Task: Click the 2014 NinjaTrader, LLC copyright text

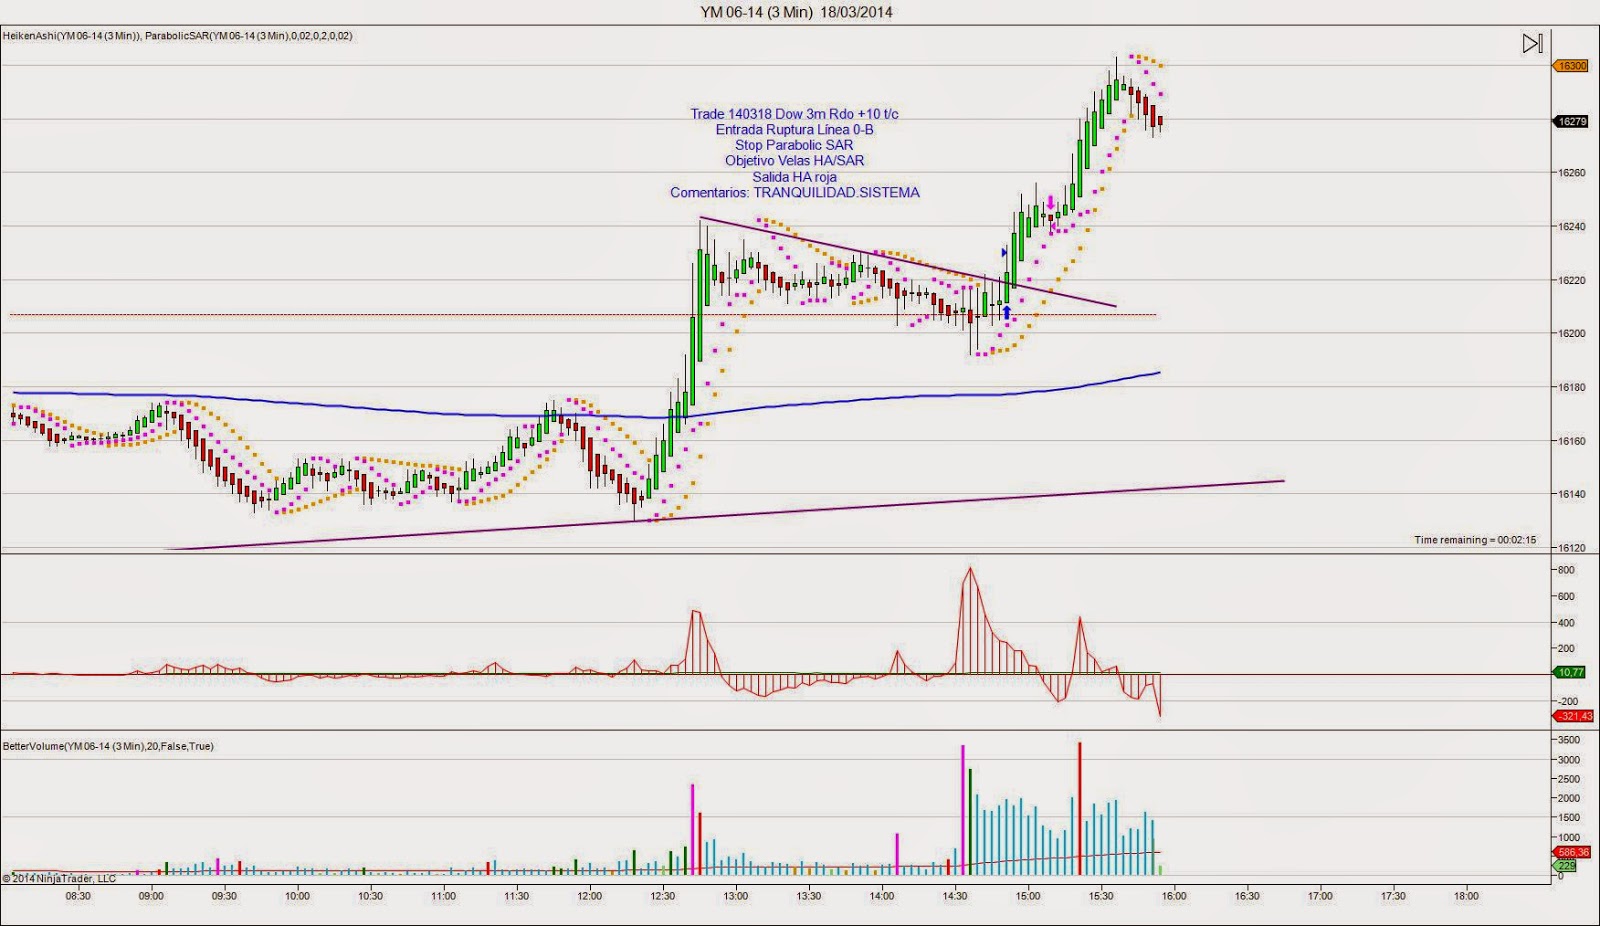Action: (x=60, y=879)
